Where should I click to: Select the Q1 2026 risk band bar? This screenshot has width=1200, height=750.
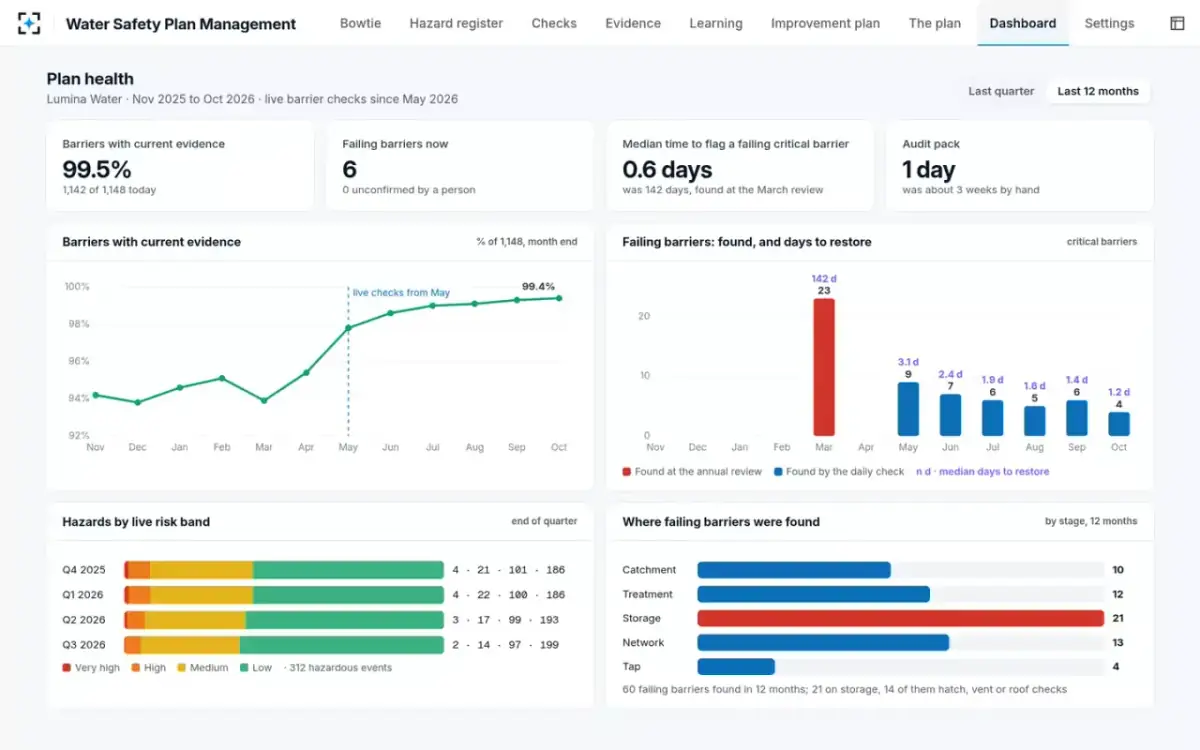pos(284,595)
